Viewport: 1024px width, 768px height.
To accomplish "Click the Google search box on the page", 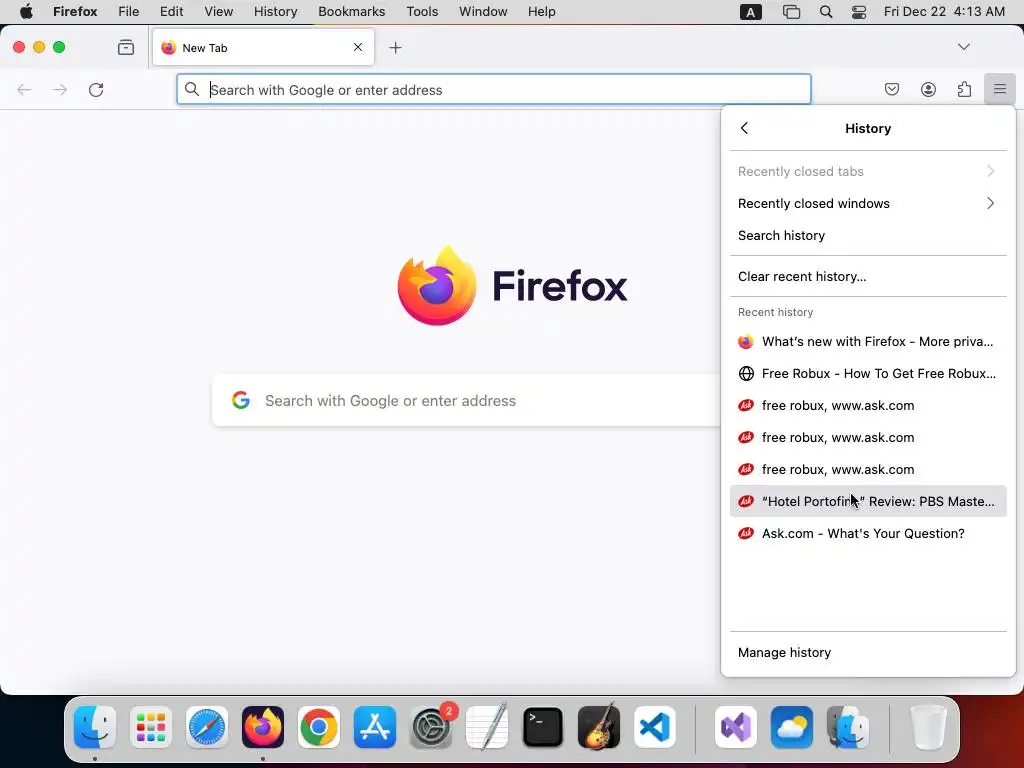I will 466,400.
